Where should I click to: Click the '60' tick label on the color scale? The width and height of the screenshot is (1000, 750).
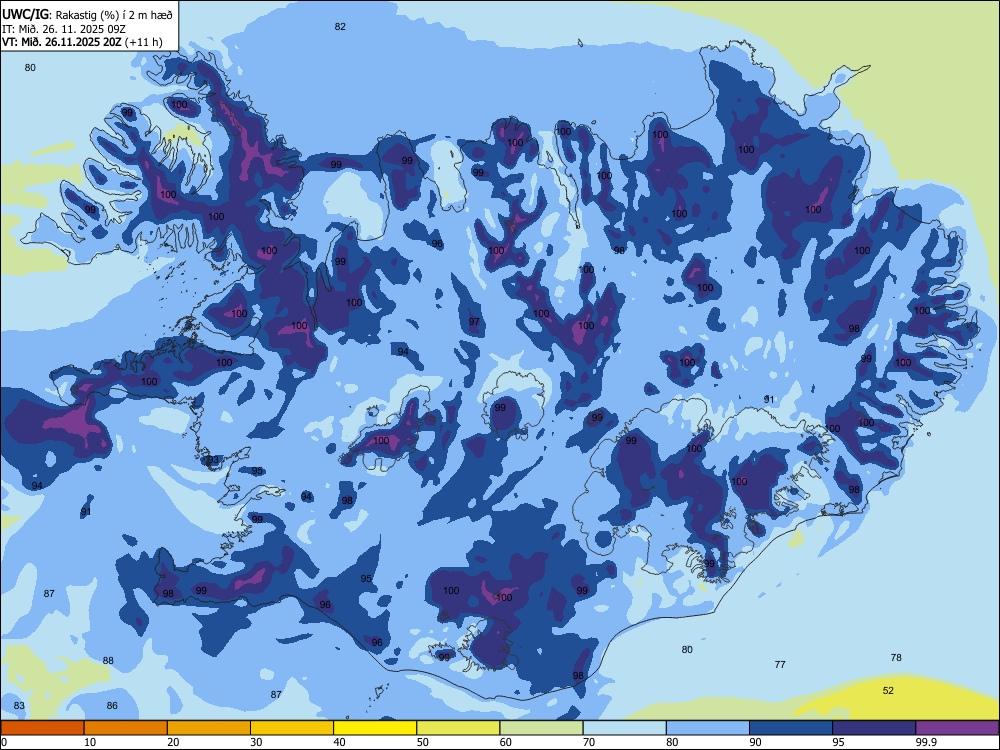[x=506, y=742]
